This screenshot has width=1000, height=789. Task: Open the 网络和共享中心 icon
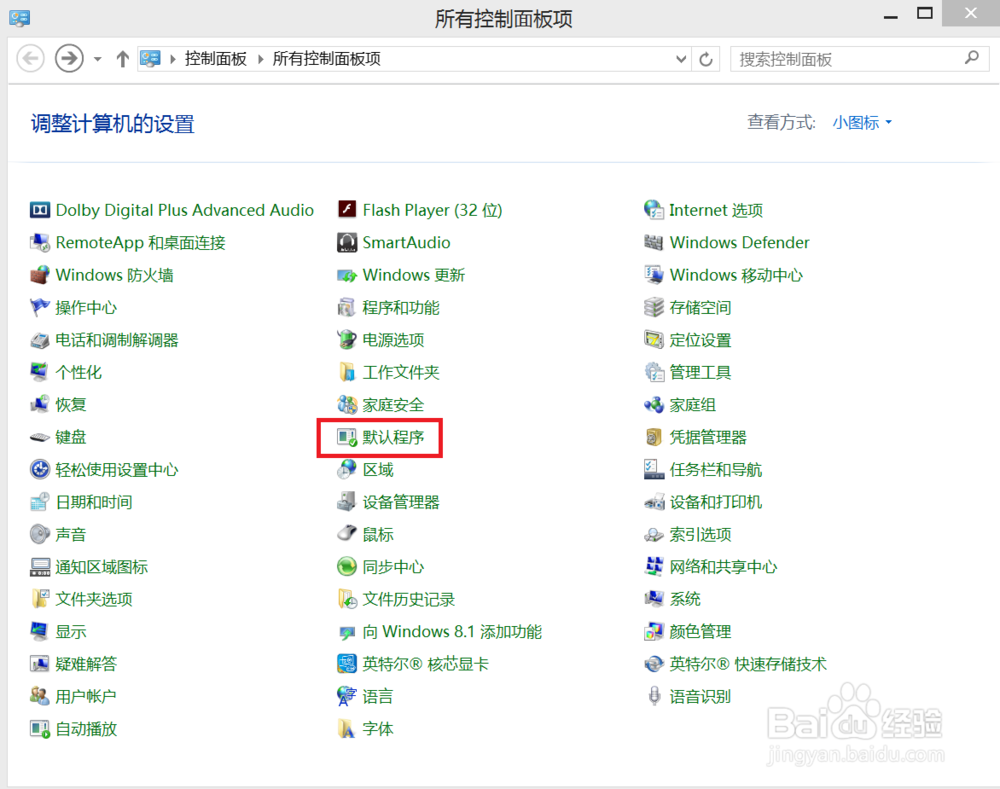click(654, 566)
